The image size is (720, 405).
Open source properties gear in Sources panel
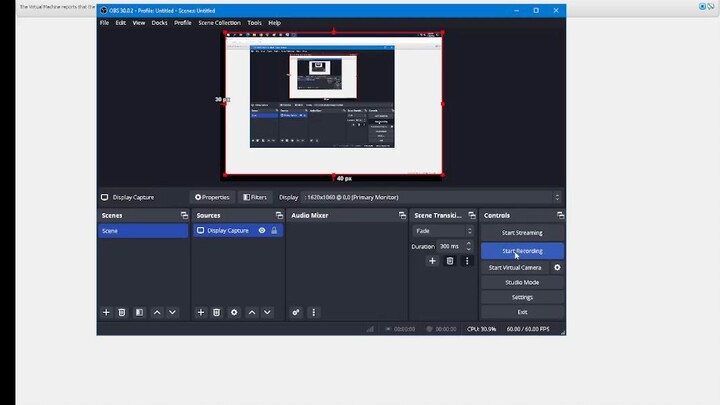click(x=234, y=312)
